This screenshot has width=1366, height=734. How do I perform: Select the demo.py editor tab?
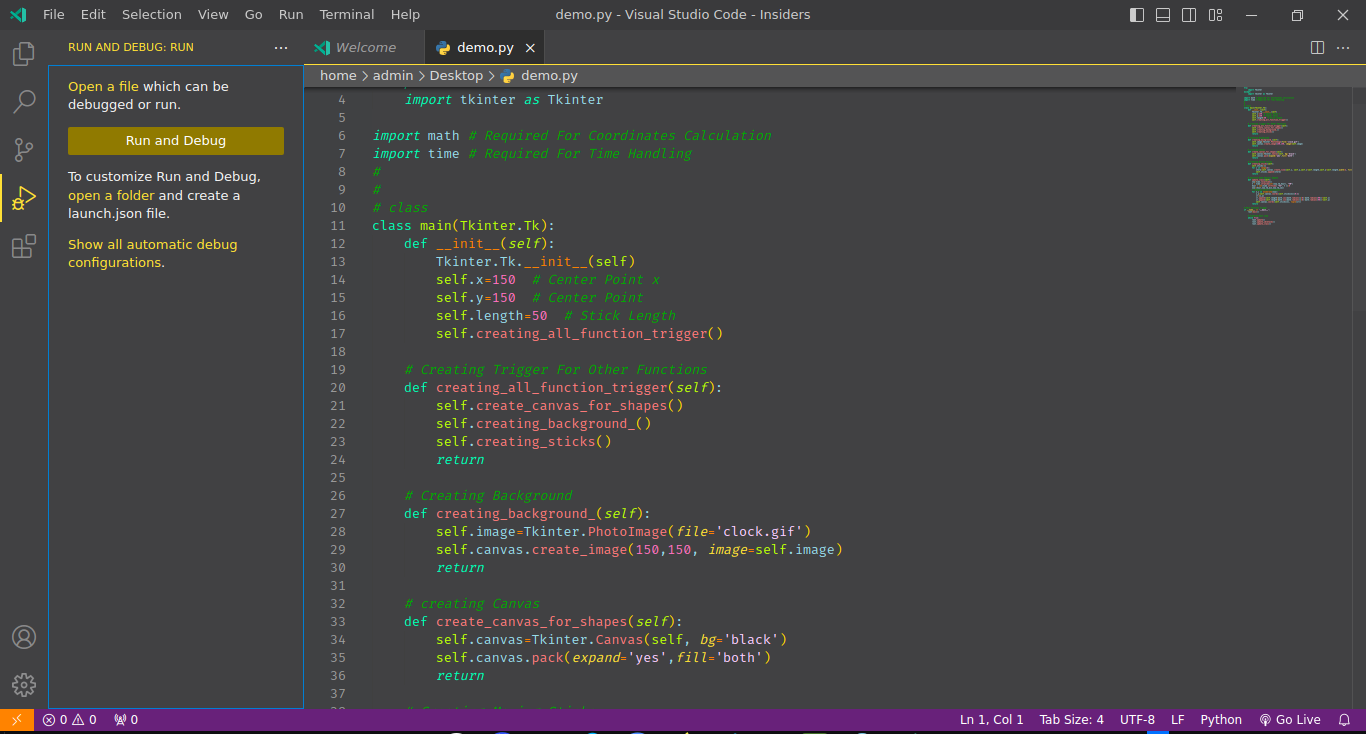[x=485, y=47]
